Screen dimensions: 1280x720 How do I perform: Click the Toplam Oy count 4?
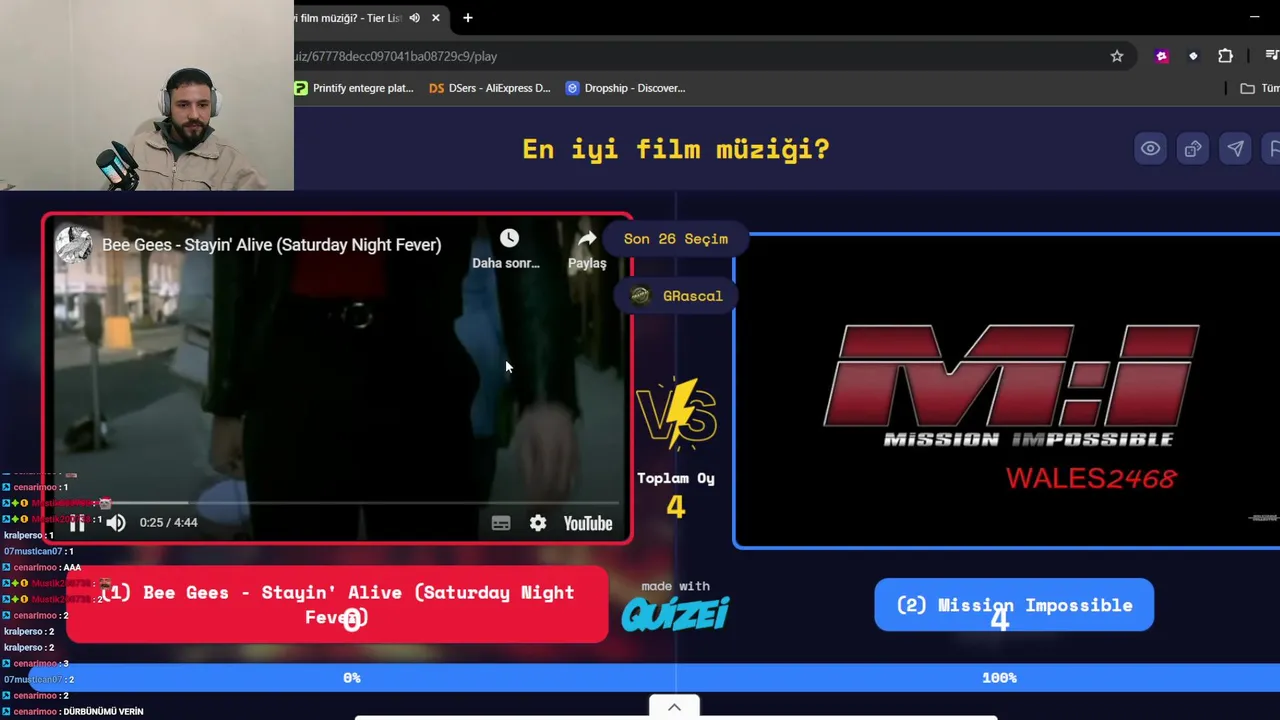pyautogui.click(x=676, y=507)
